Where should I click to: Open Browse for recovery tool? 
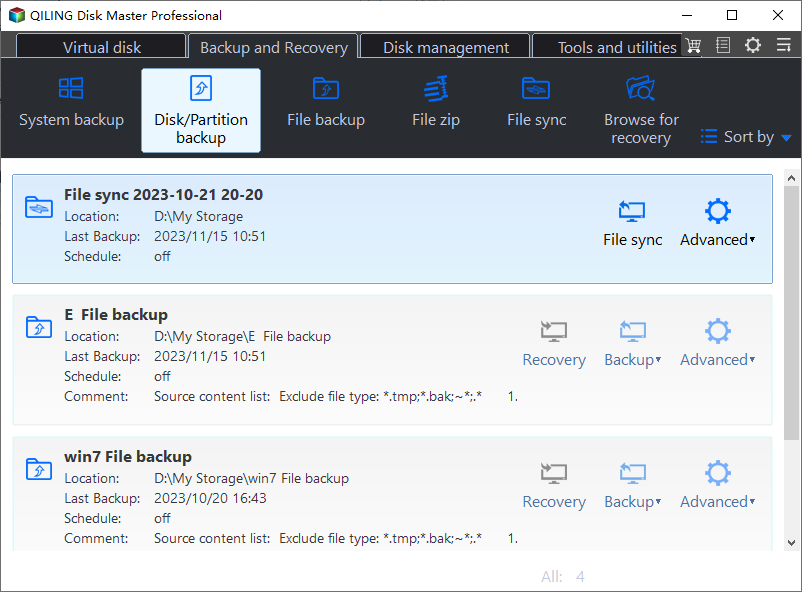pos(641,110)
